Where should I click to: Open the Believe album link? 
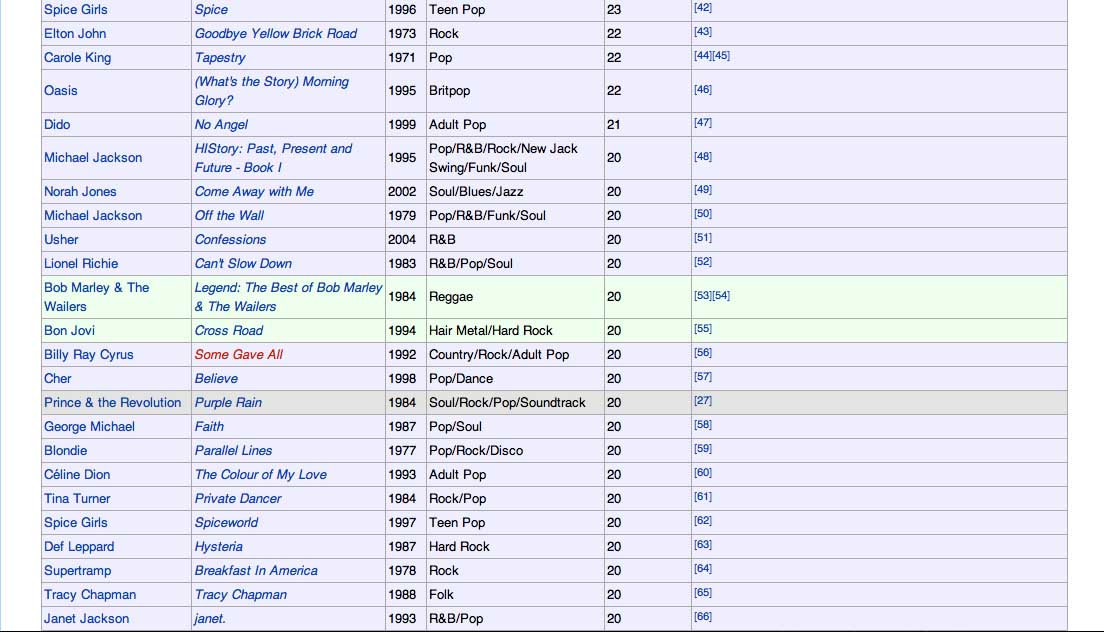coord(216,379)
